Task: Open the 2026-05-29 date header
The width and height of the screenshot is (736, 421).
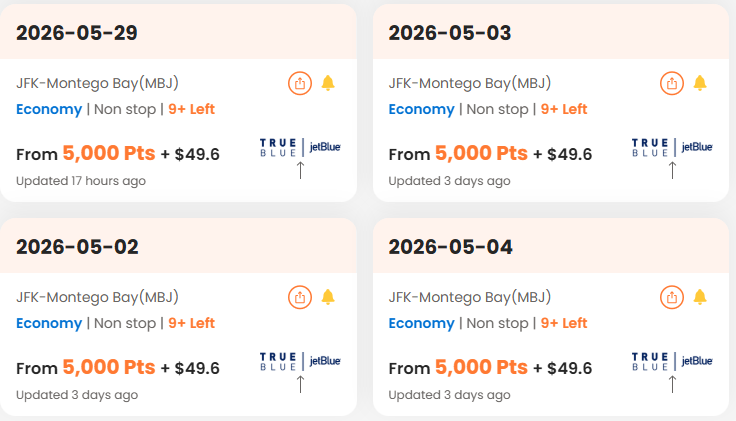Action: pos(77,33)
